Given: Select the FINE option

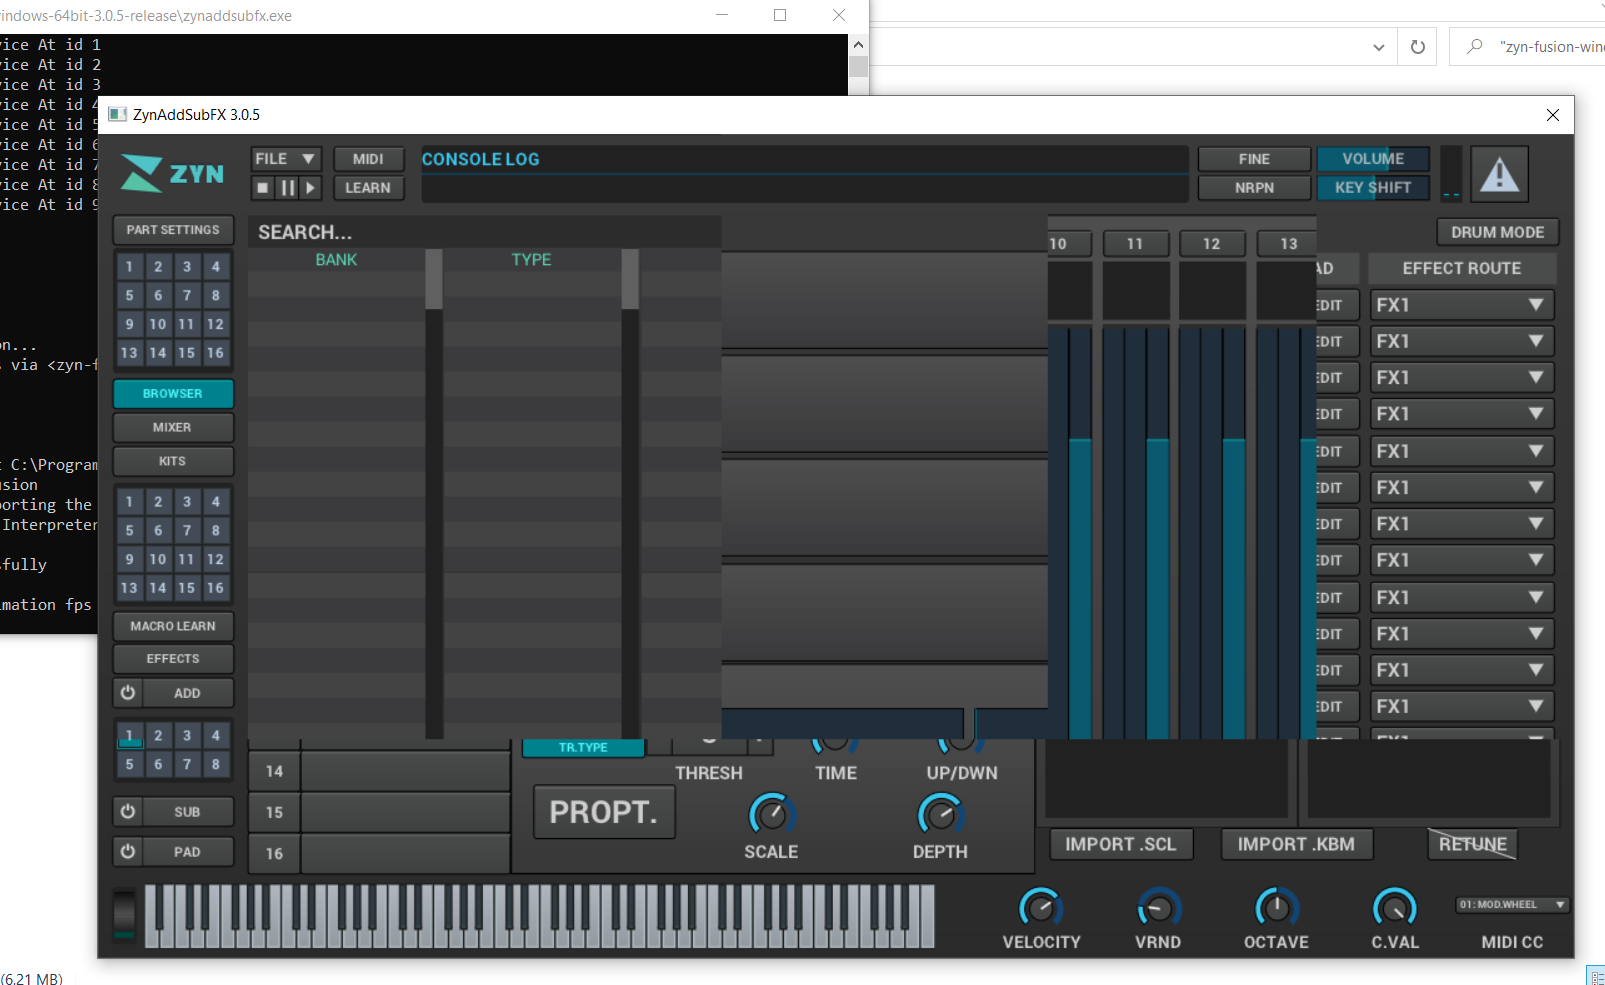Looking at the screenshot, I should point(1254,159).
